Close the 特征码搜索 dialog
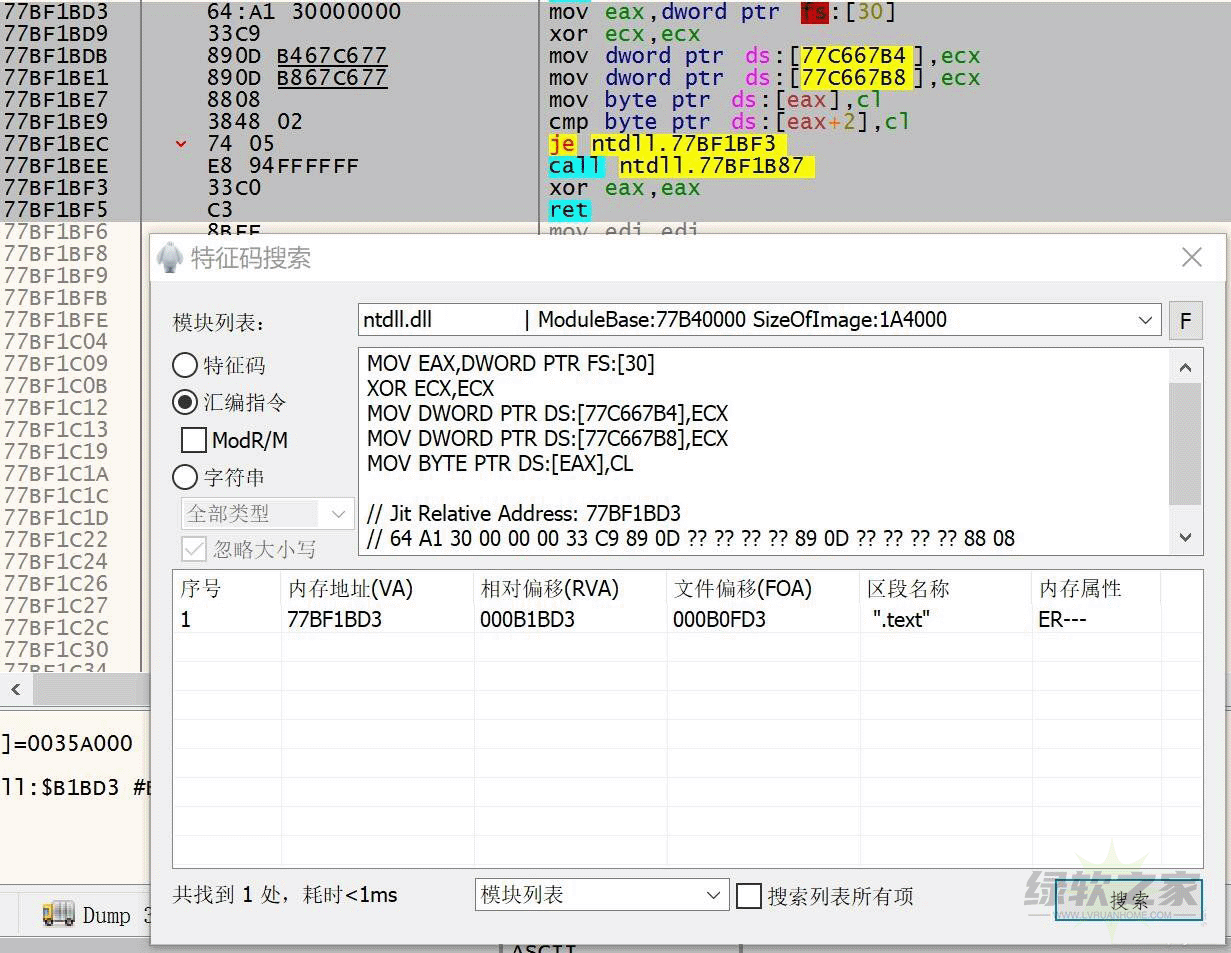1231x953 pixels. click(x=1191, y=258)
